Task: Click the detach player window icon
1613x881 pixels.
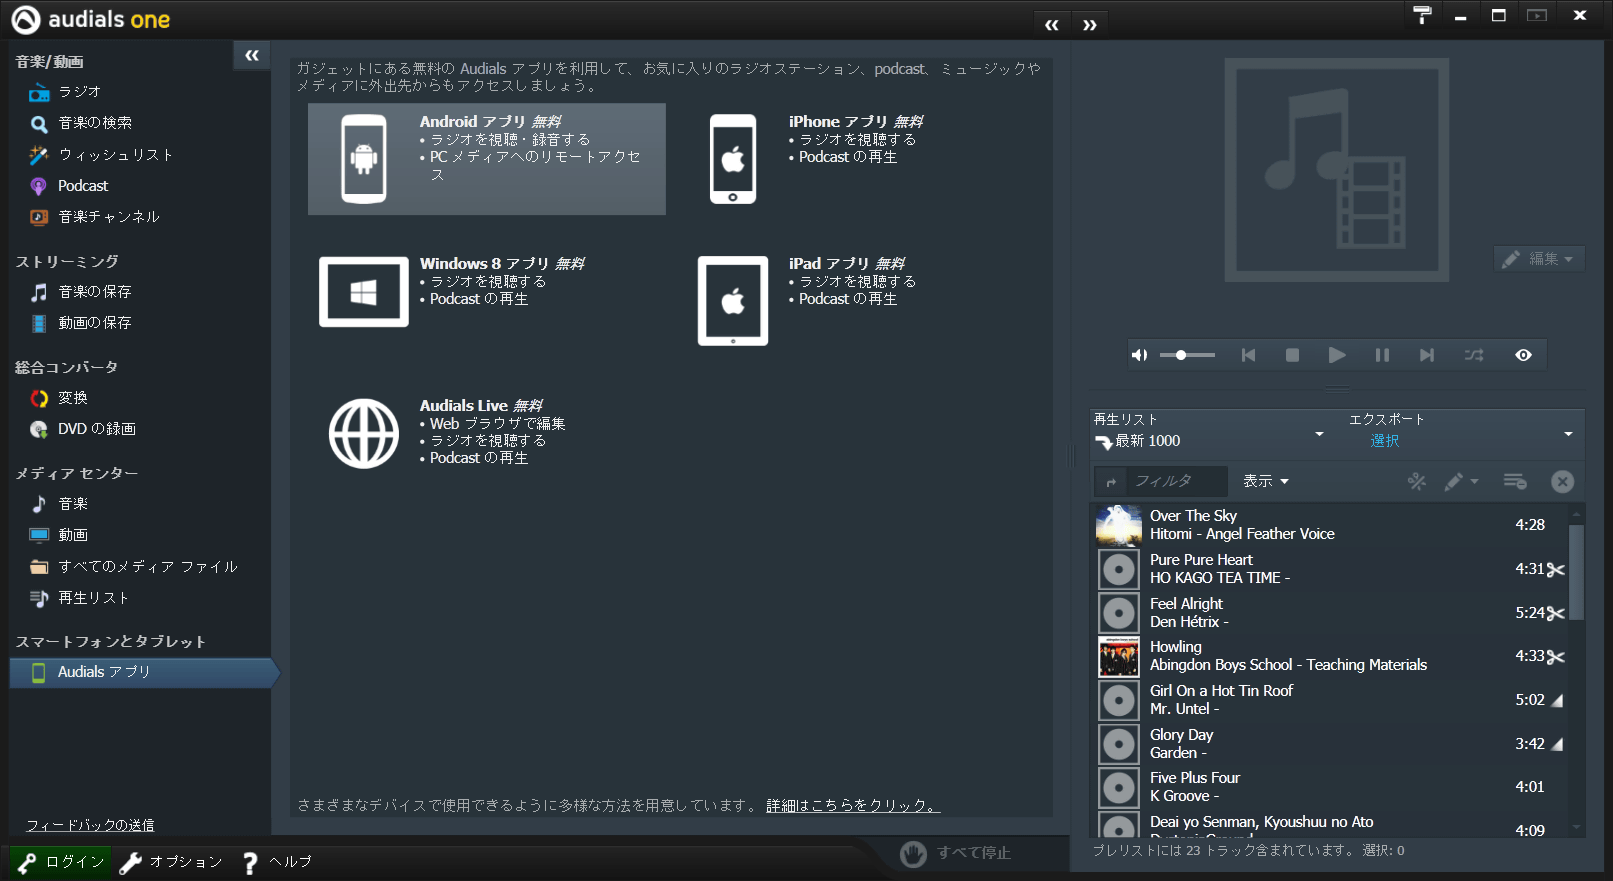Action: [x=1537, y=15]
